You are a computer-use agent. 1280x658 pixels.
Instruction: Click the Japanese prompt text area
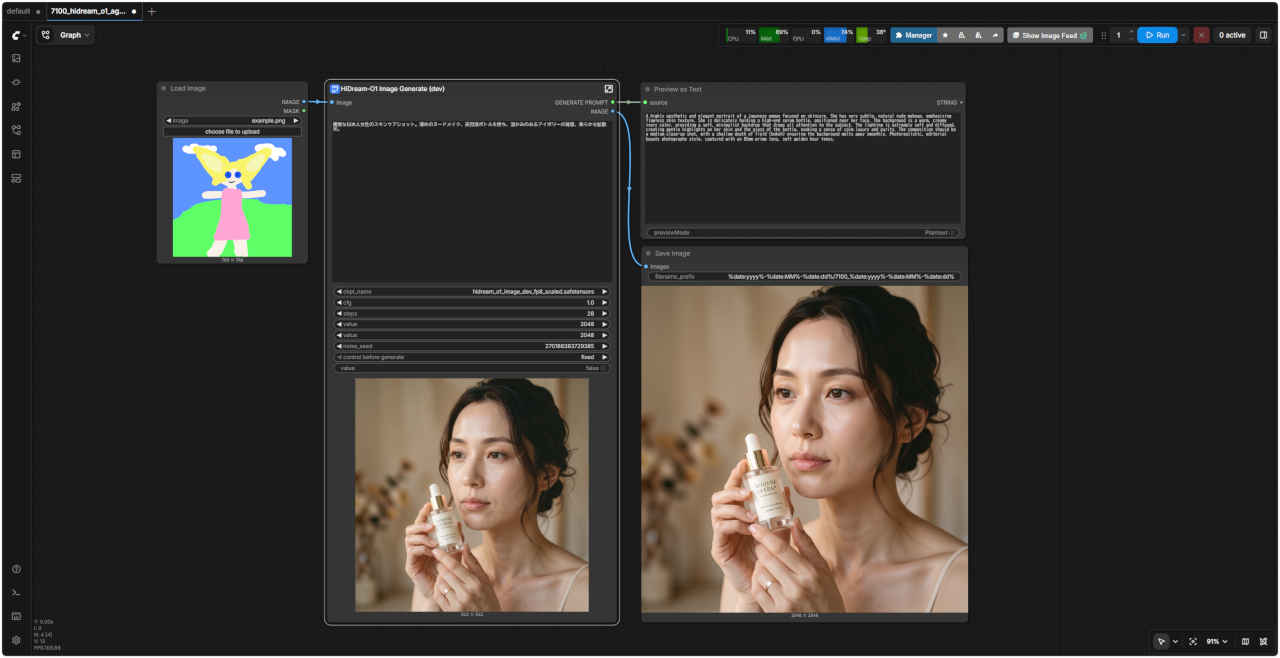coord(472,200)
